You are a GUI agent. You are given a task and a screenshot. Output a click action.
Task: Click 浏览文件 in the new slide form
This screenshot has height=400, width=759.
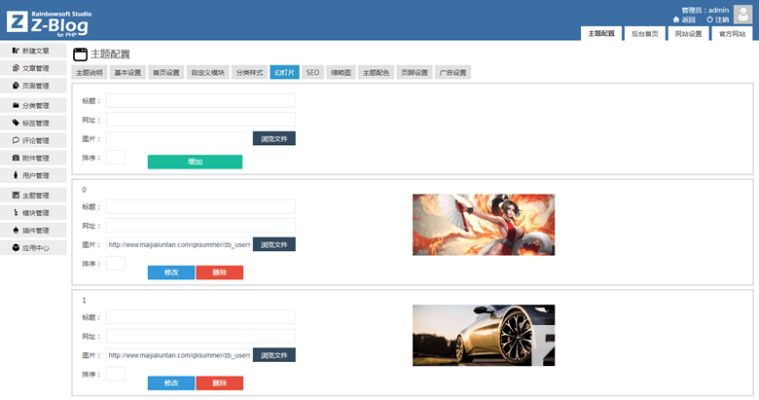(x=274, y=139)
